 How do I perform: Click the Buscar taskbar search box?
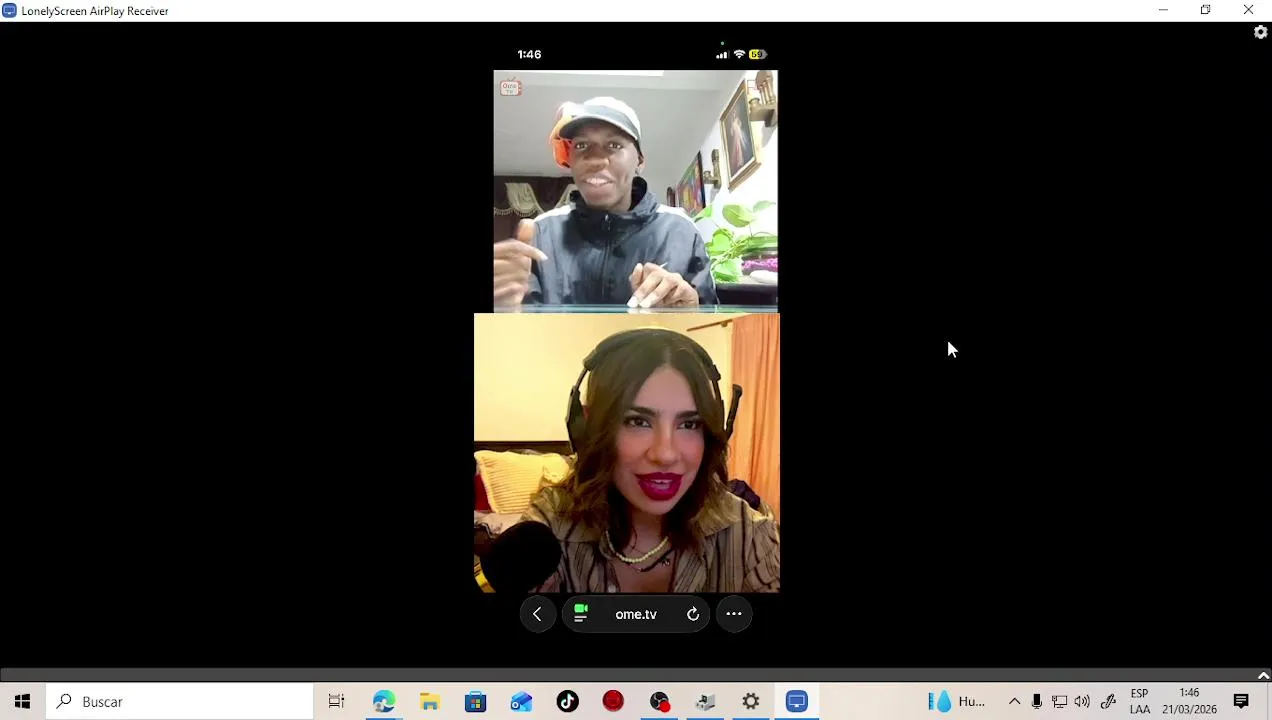tap(180, 702)
